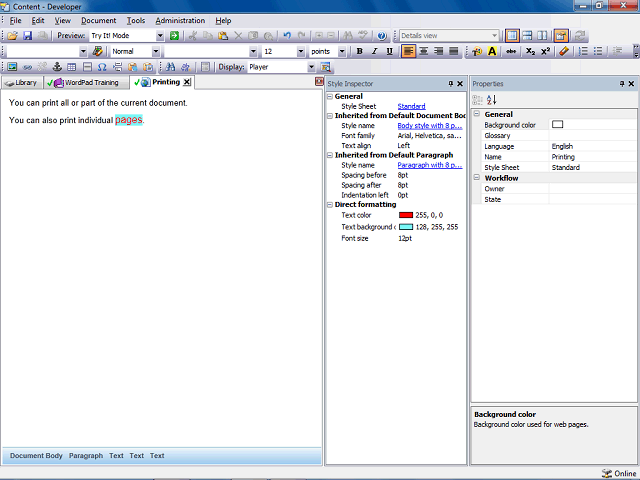
Task: Toggle justified text alignment
Action: [453, 51]
